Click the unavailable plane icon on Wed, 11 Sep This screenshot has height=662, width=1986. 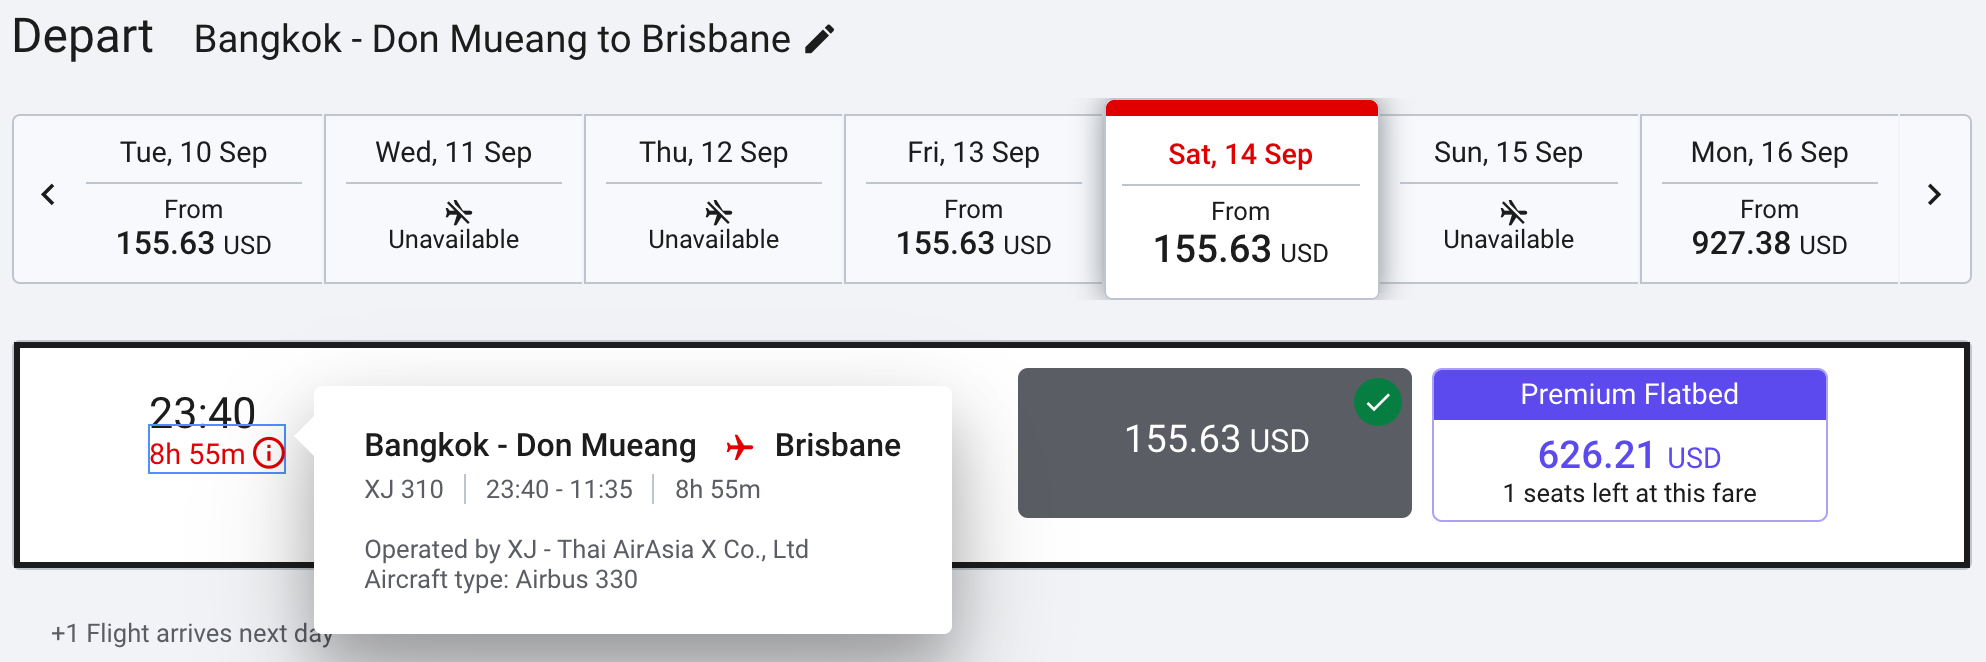(x=458, y=212)
